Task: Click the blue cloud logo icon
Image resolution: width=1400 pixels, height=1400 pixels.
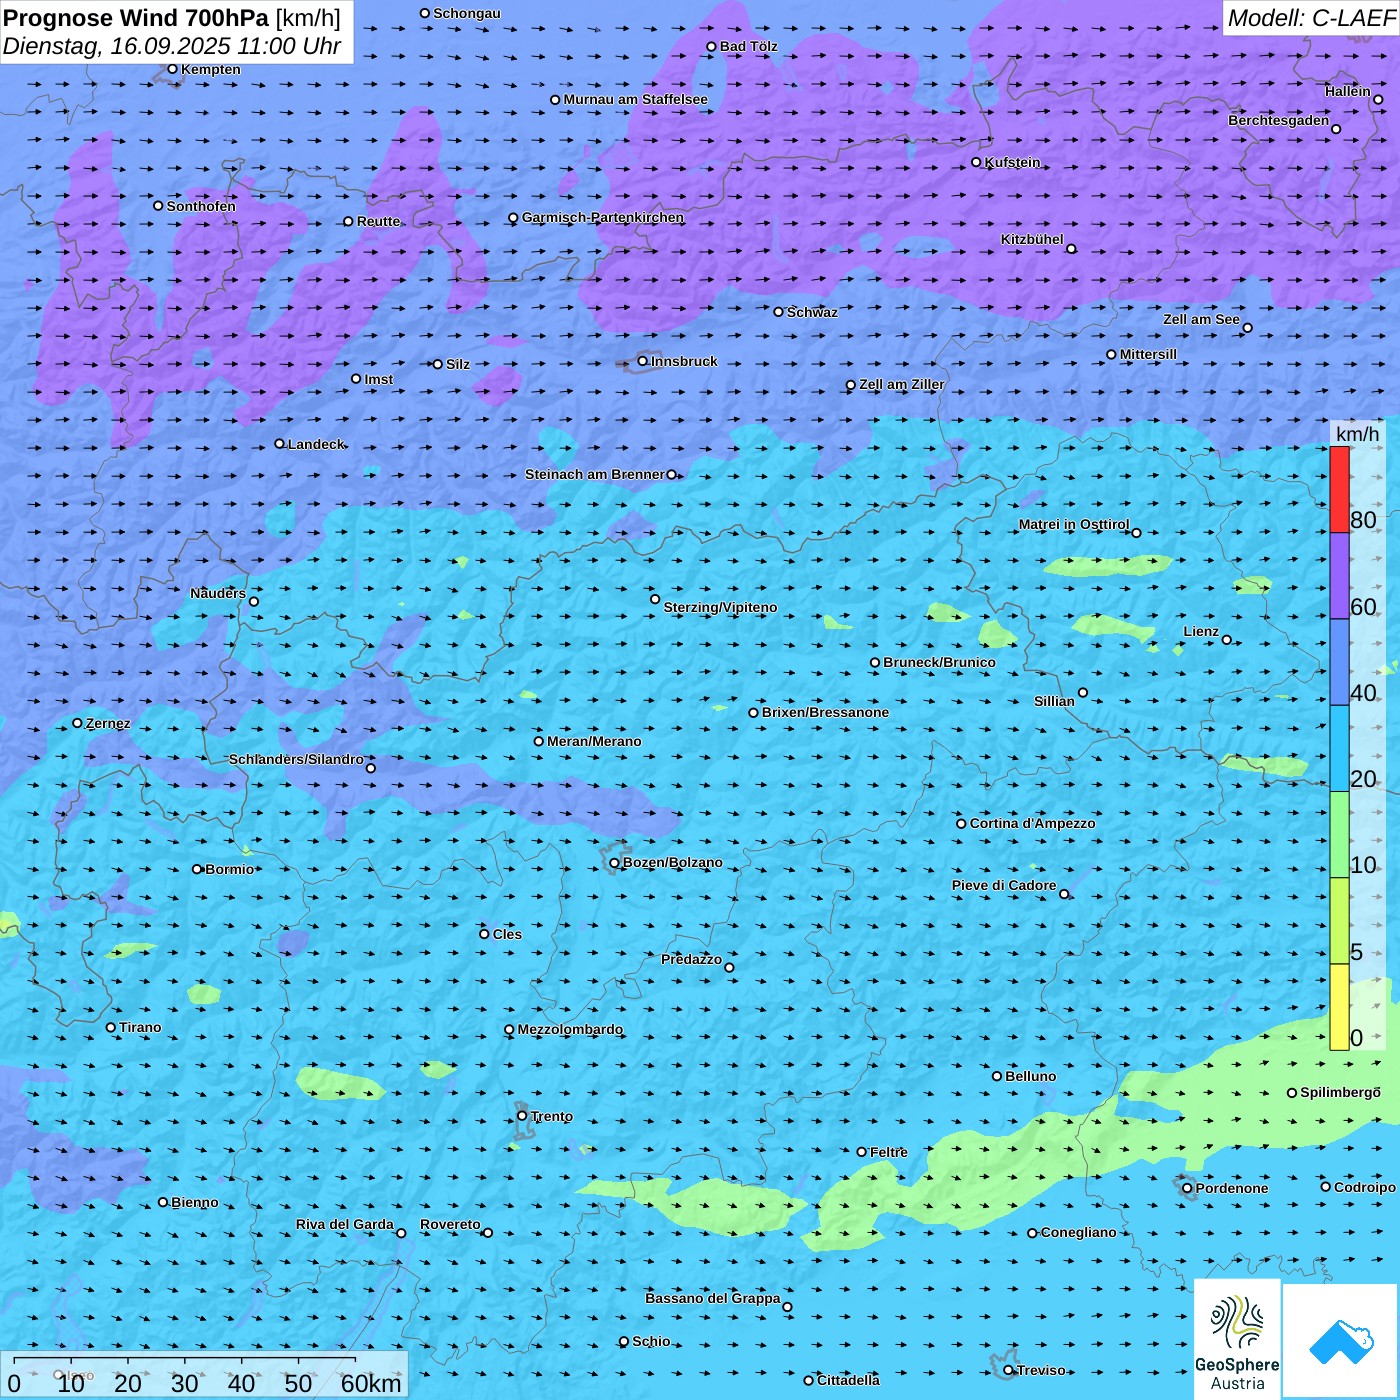Action: coord(1341,1341)
